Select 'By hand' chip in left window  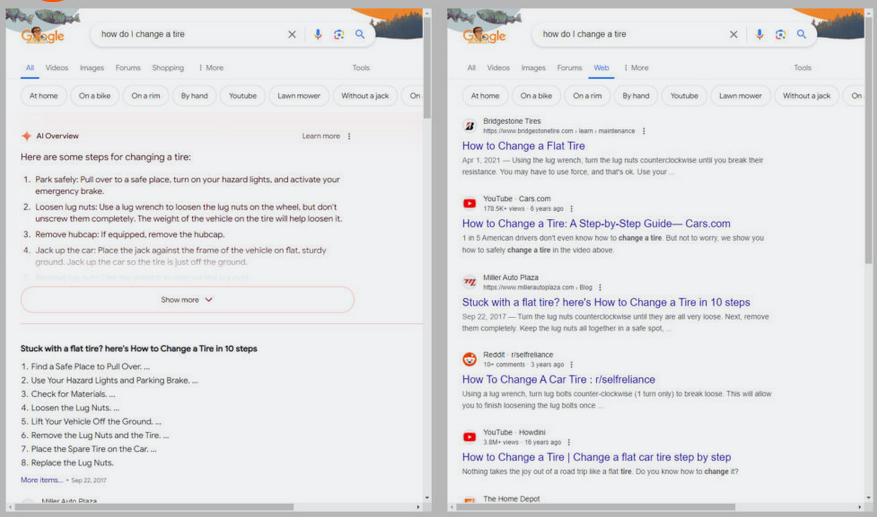pos(194,96)
